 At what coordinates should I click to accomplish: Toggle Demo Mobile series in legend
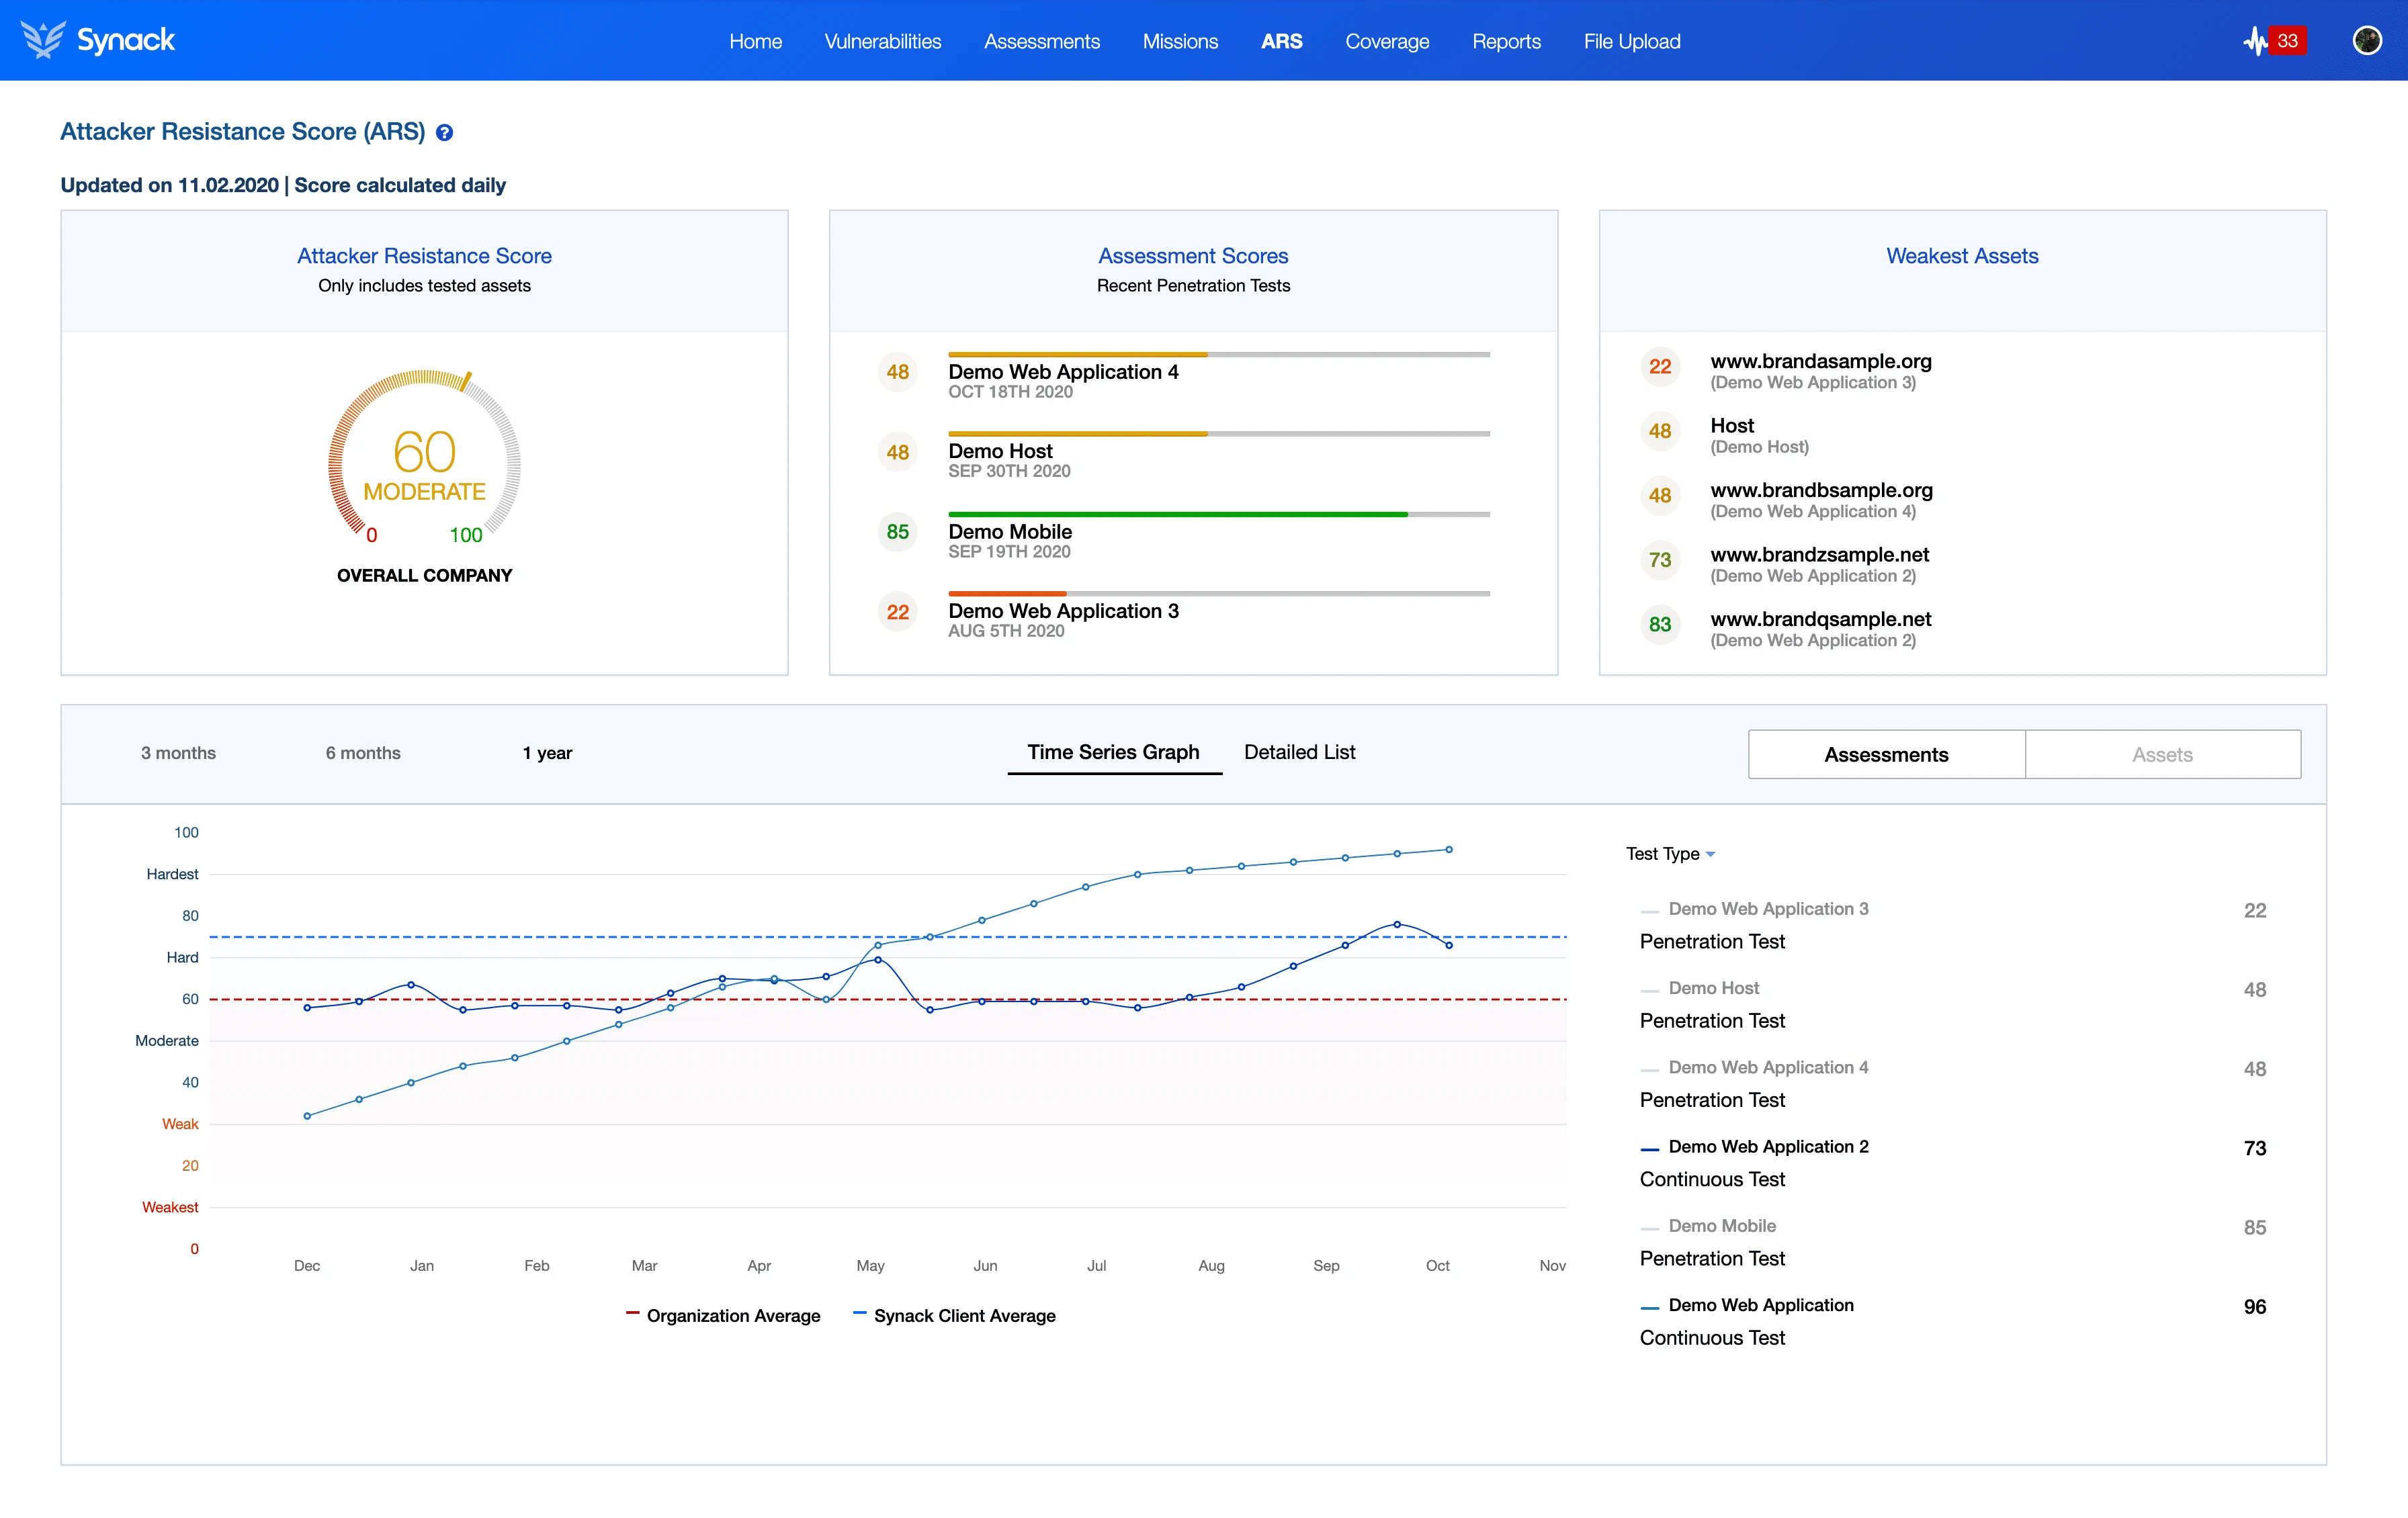click(x=1708, y=1226)
